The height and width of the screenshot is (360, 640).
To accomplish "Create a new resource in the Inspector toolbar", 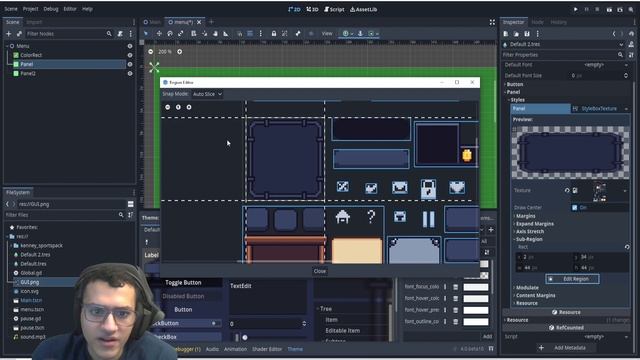I will pos(506,34).
